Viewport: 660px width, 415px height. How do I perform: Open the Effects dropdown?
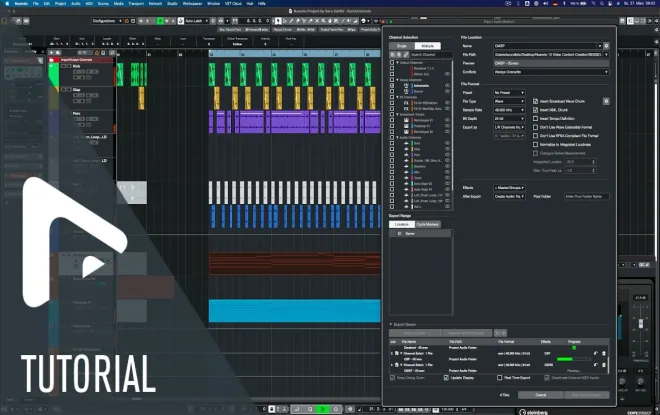tap(509, 188)
